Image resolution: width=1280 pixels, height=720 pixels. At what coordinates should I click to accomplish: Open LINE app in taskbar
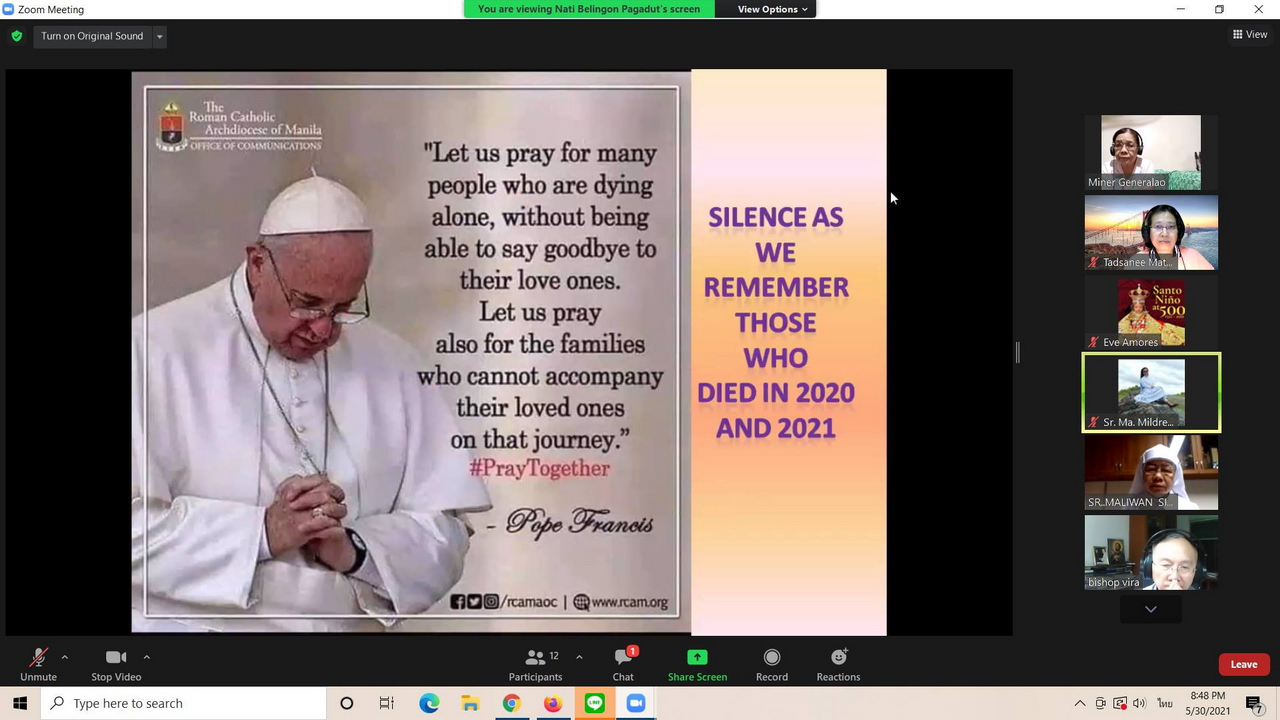pyautogui.click(x=594, y=703)
